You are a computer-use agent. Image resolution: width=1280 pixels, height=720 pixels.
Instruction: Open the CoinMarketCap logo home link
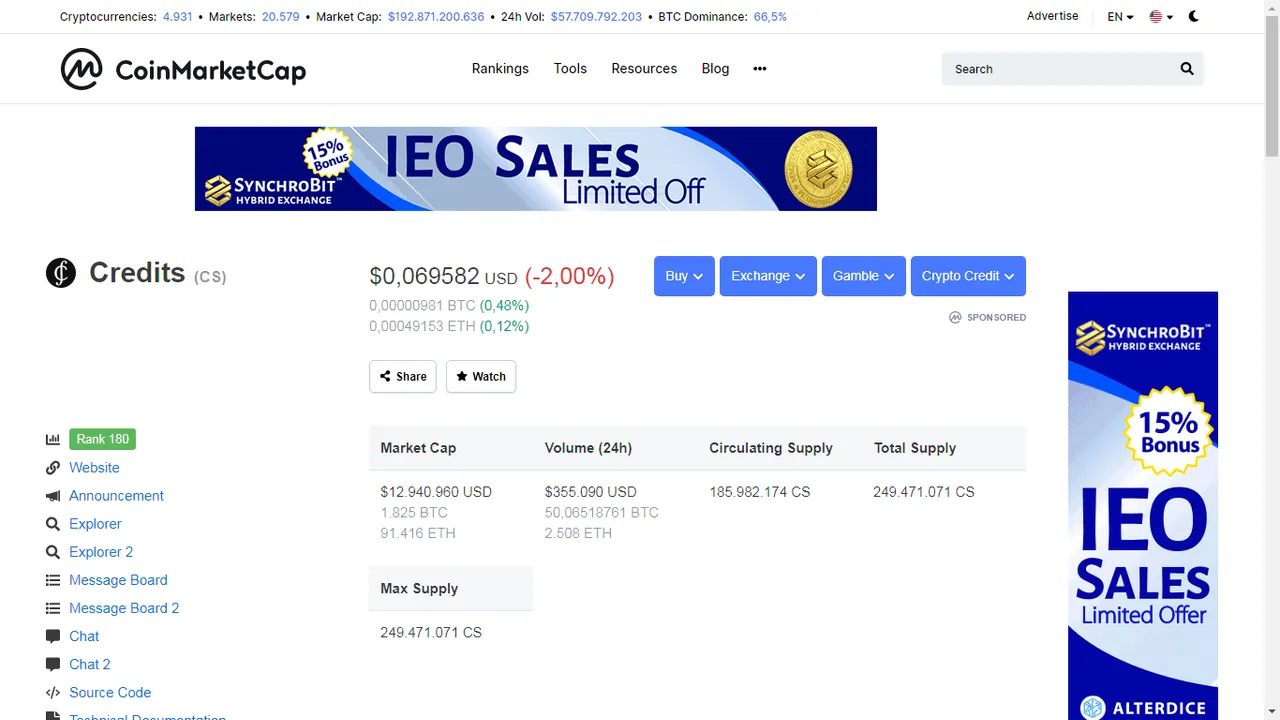coord(183,69)
